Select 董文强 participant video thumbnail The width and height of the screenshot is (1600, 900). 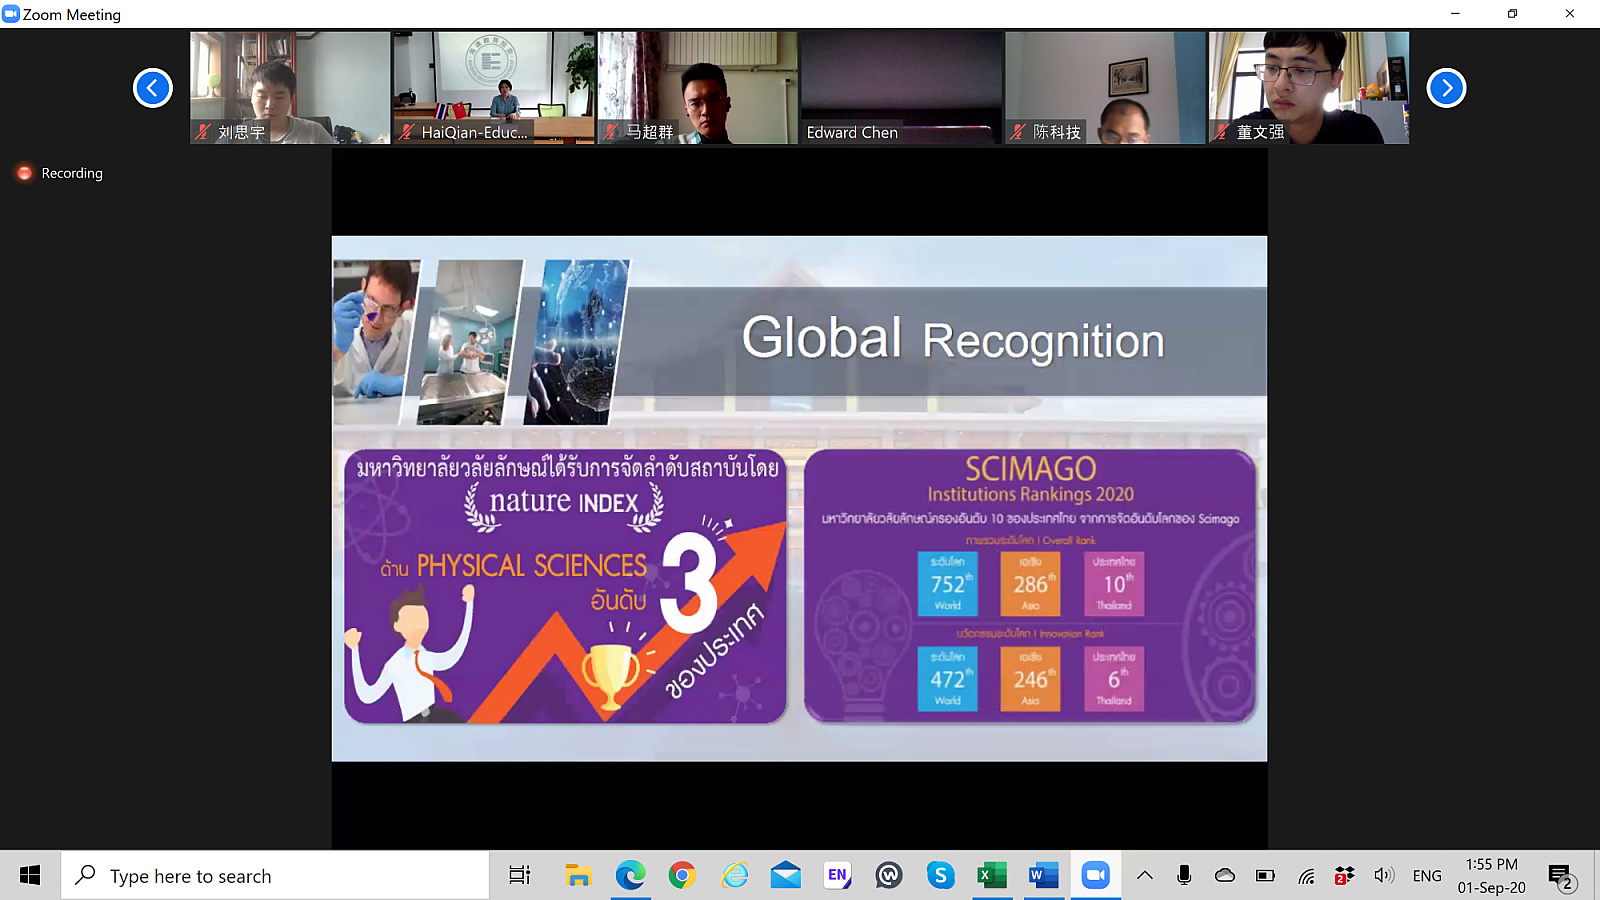pyautogui.click(x=1309, y=87)
